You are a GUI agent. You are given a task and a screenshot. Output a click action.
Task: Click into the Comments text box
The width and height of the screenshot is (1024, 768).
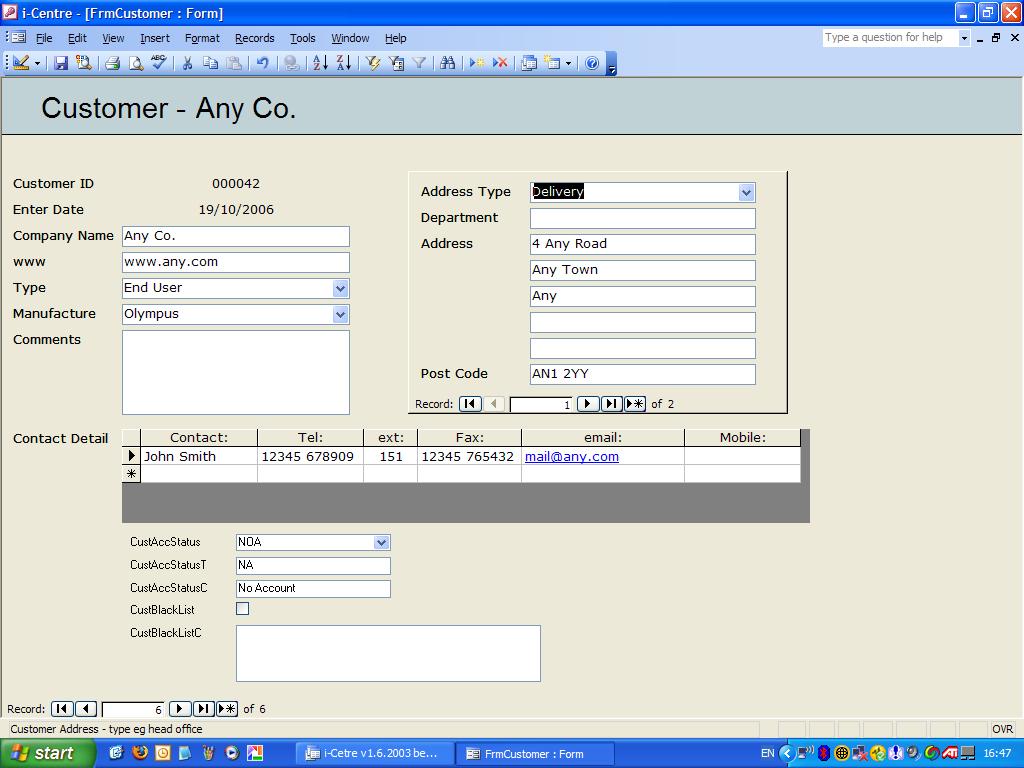[236, 372]
